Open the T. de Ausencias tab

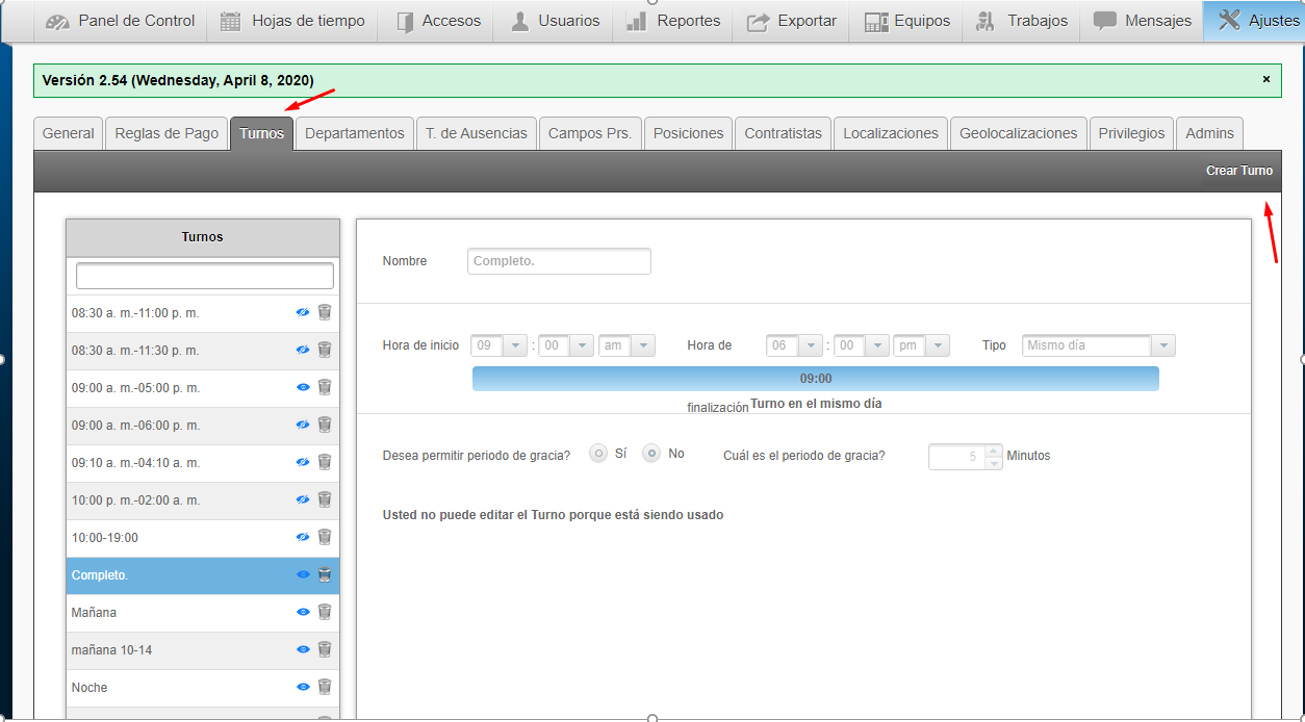(476, 133)
